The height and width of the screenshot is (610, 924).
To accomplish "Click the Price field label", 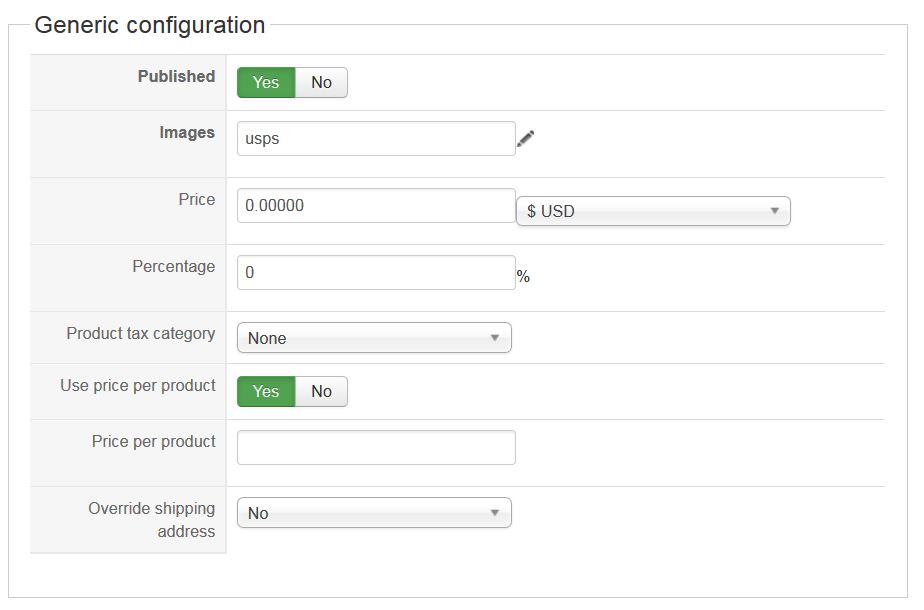I will 197,200.
